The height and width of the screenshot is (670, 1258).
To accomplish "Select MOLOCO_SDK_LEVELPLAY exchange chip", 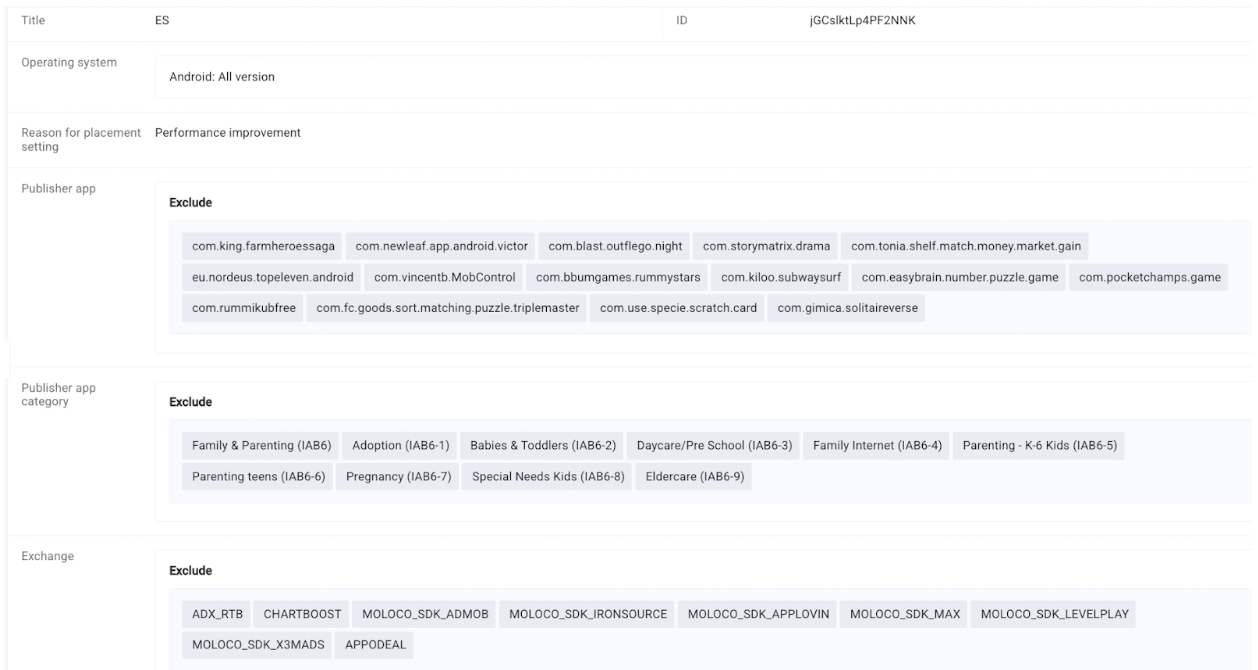I will [1055, 613].
